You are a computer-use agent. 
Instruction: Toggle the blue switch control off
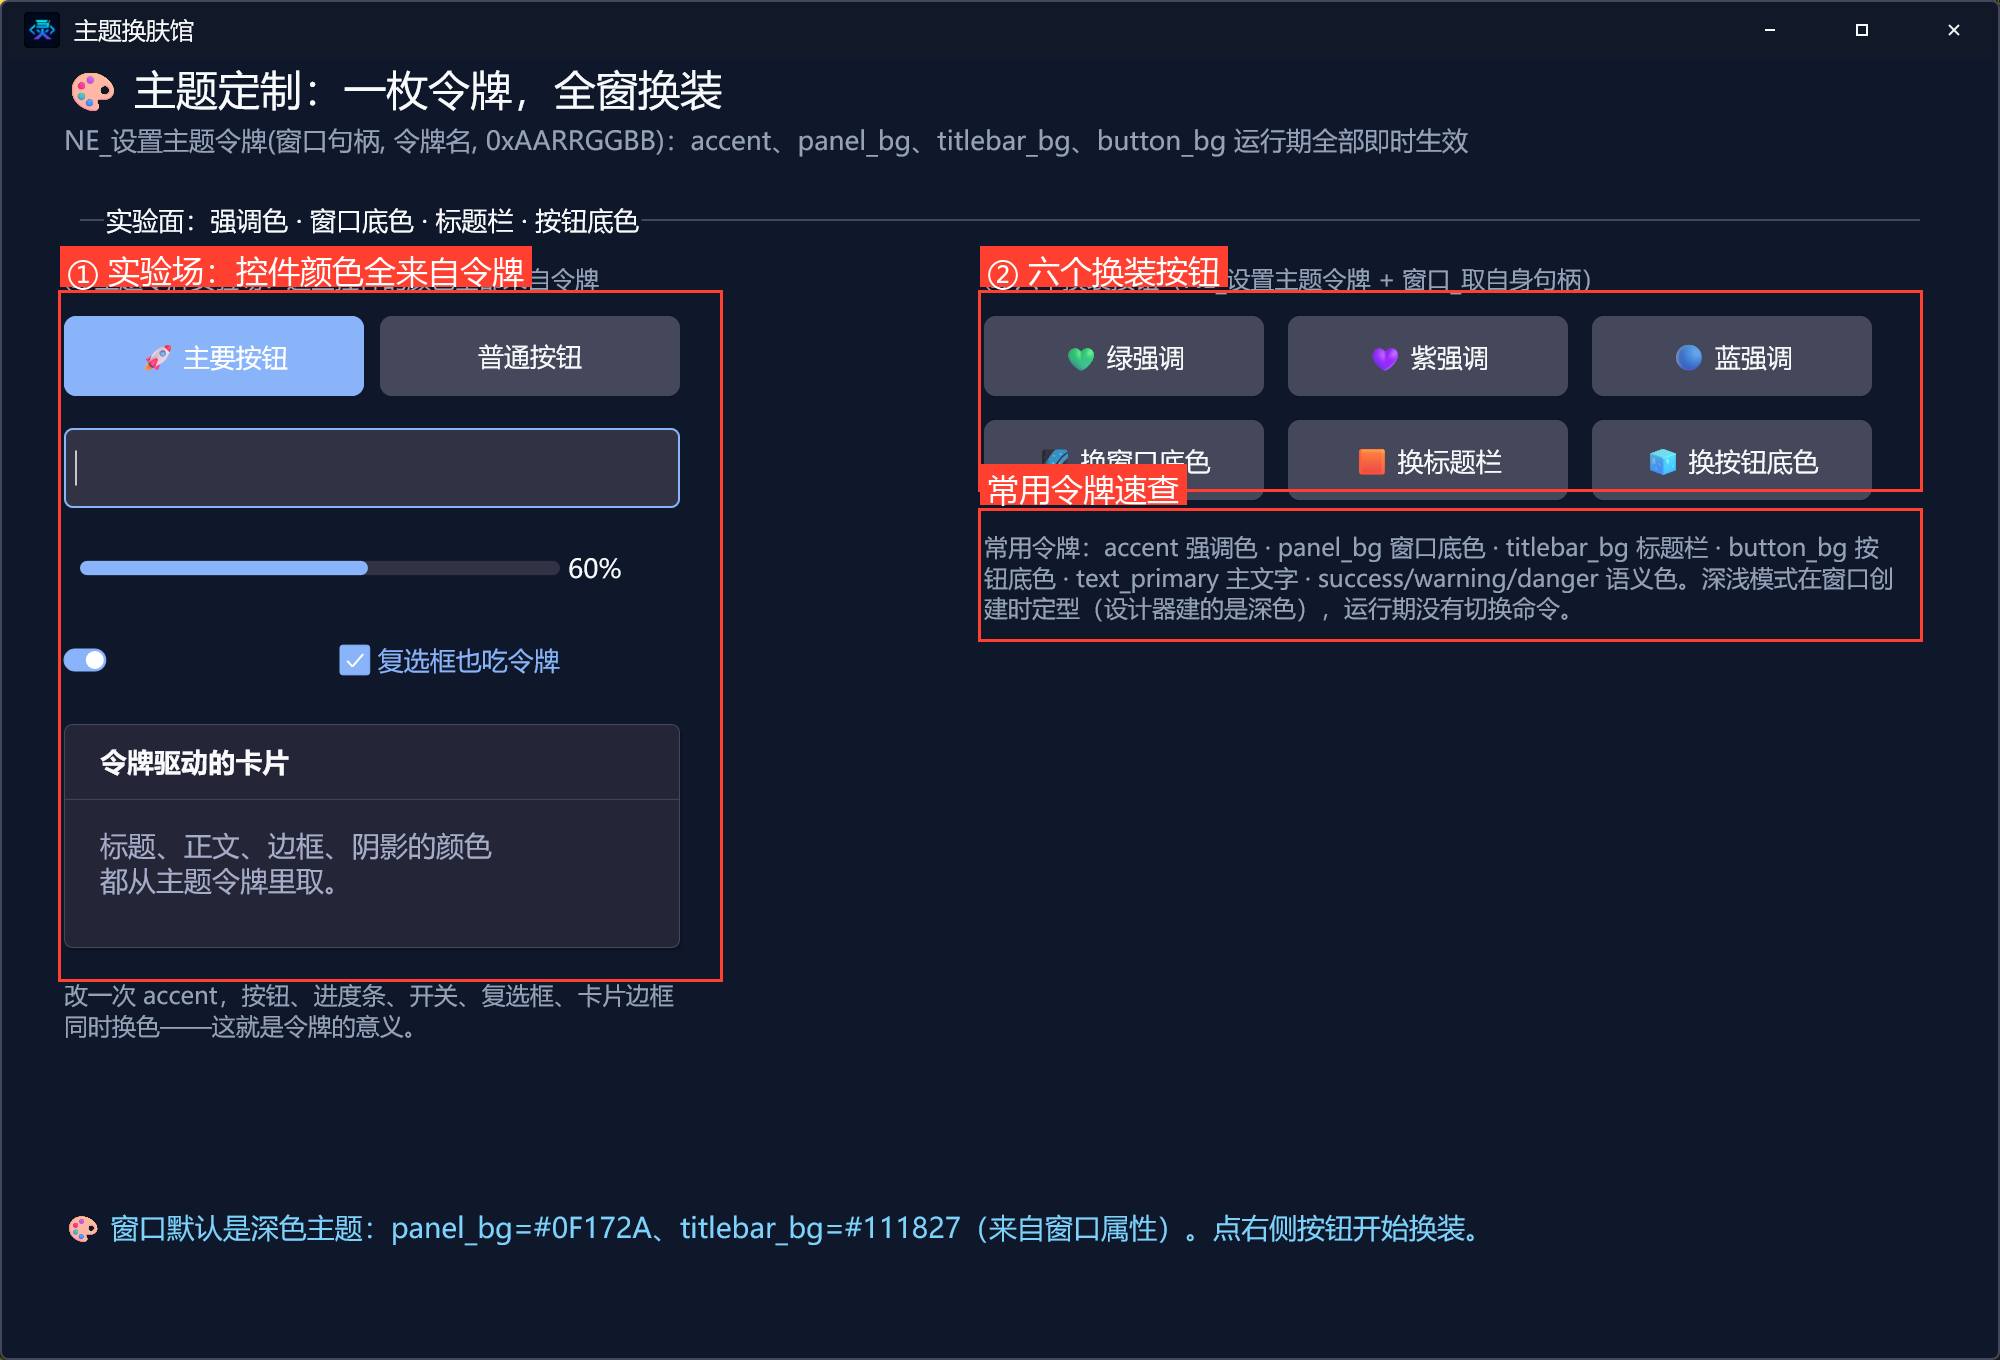(85, 660)
